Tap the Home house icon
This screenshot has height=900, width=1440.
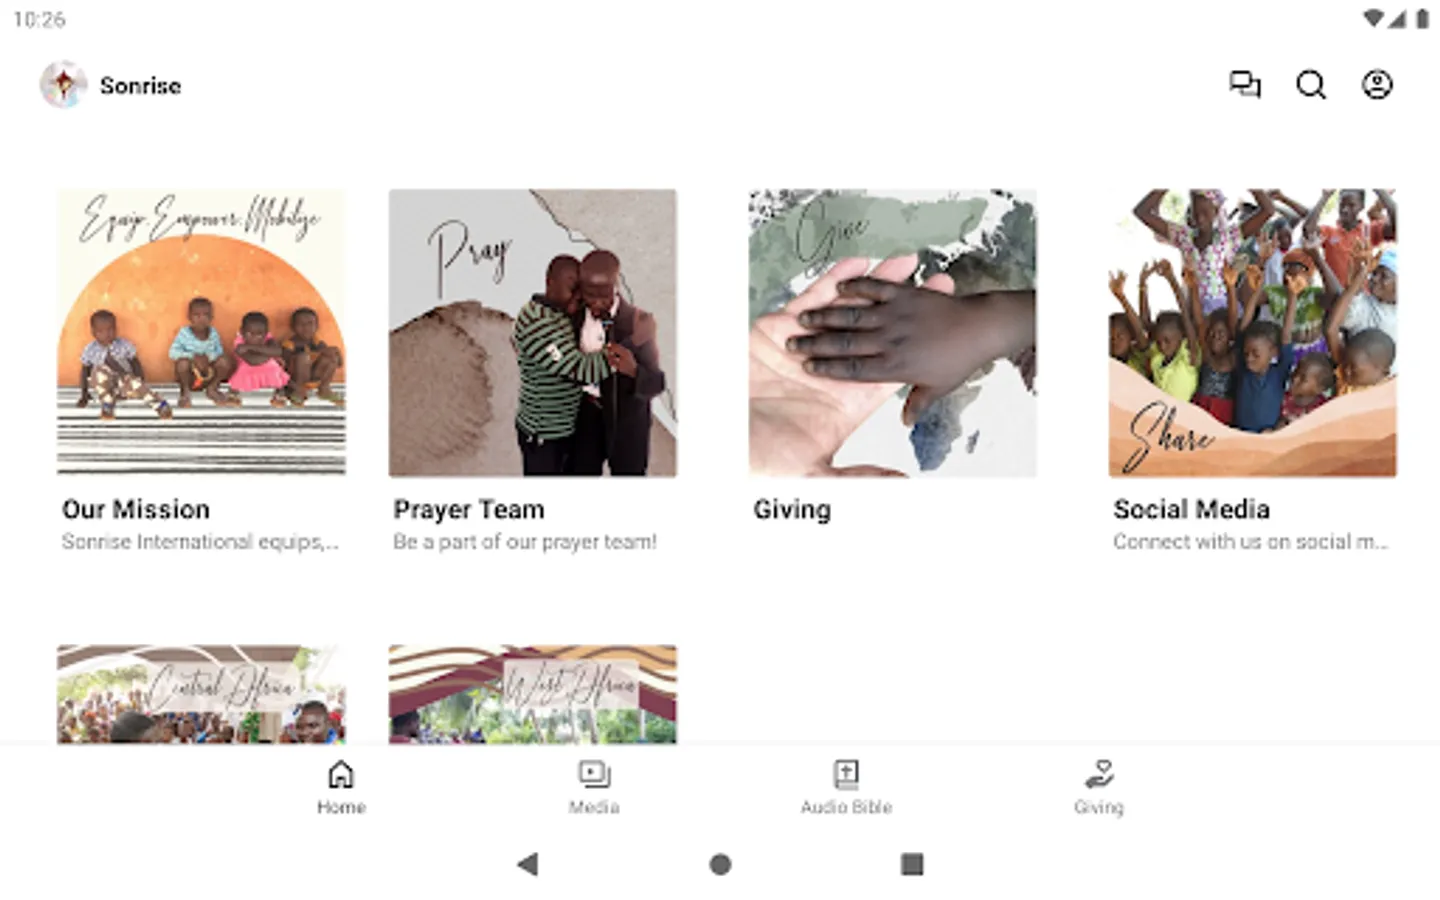click(x=341, y=774)
